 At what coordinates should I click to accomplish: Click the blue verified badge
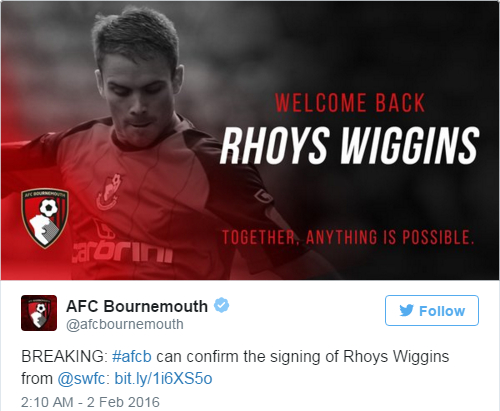pyautogui.click(x=221, y=305)
